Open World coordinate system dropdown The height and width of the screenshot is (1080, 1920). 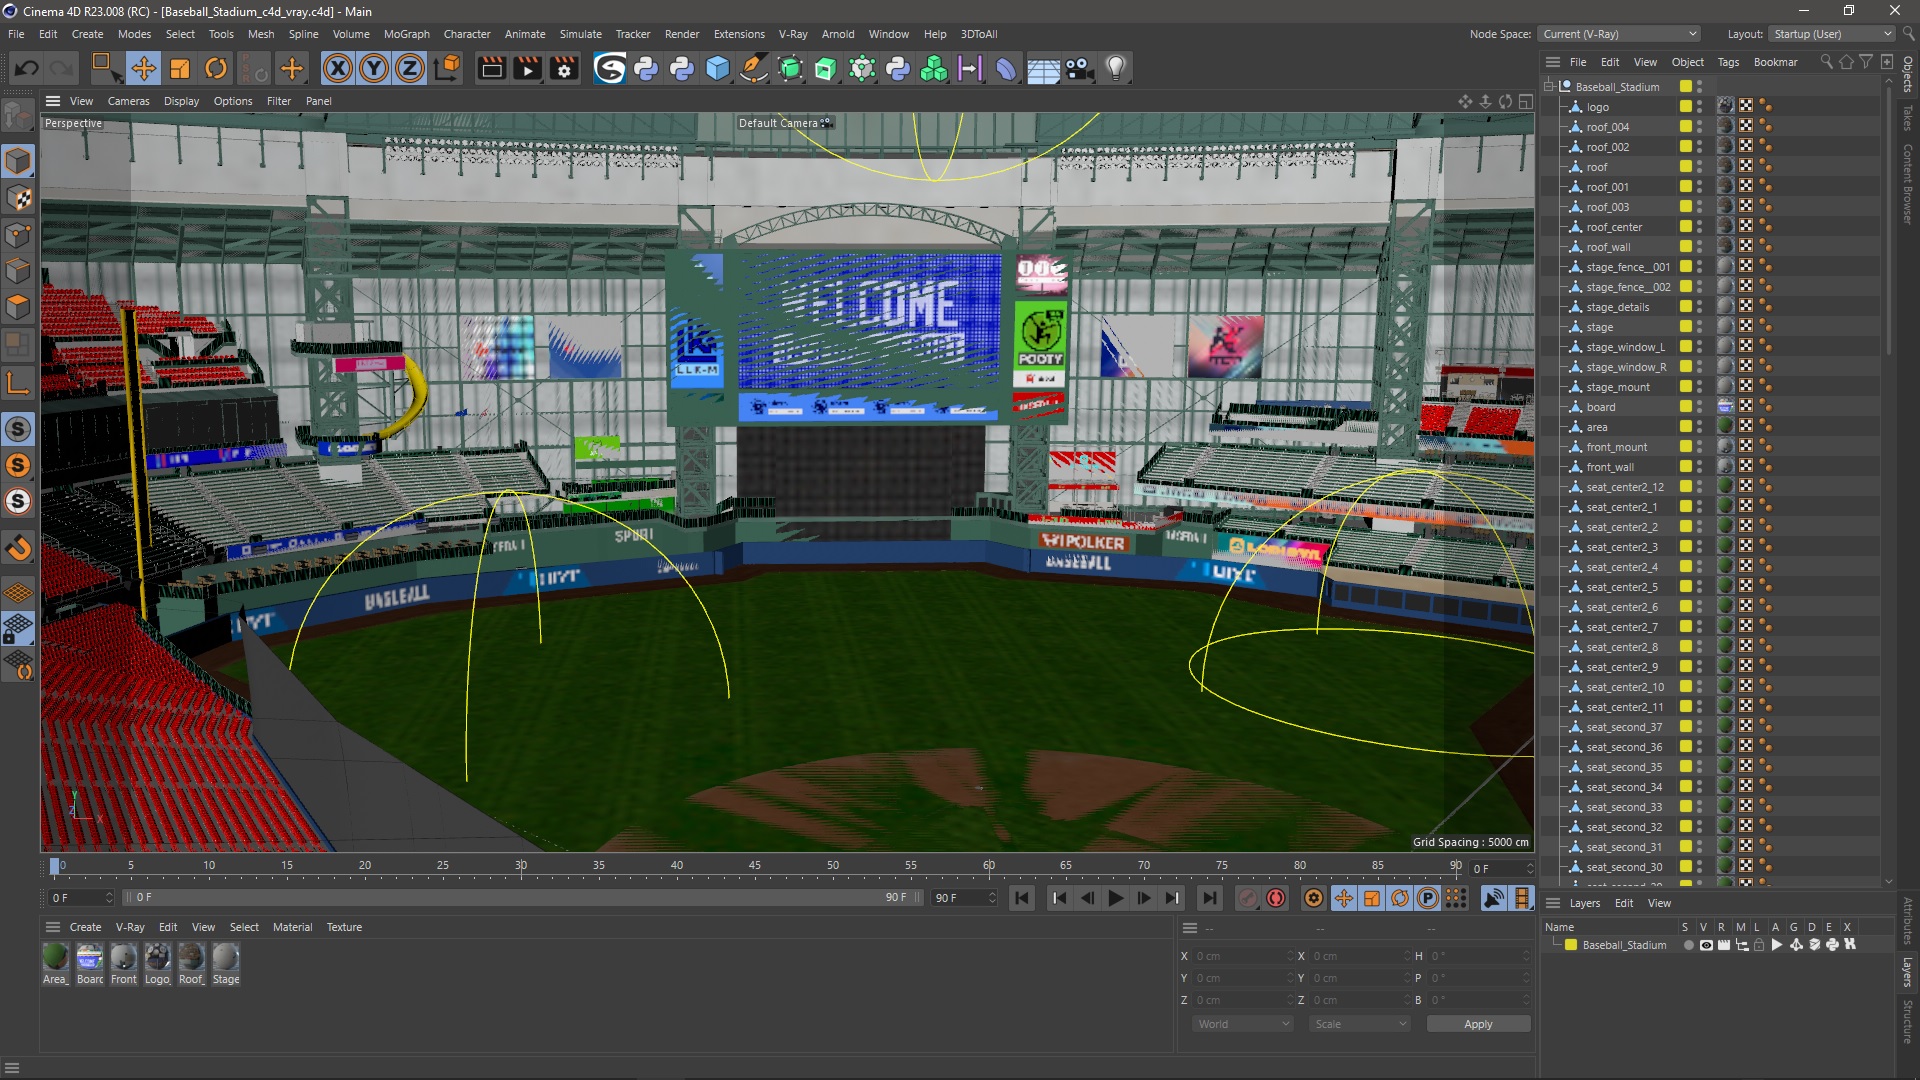(1243, 1024)
